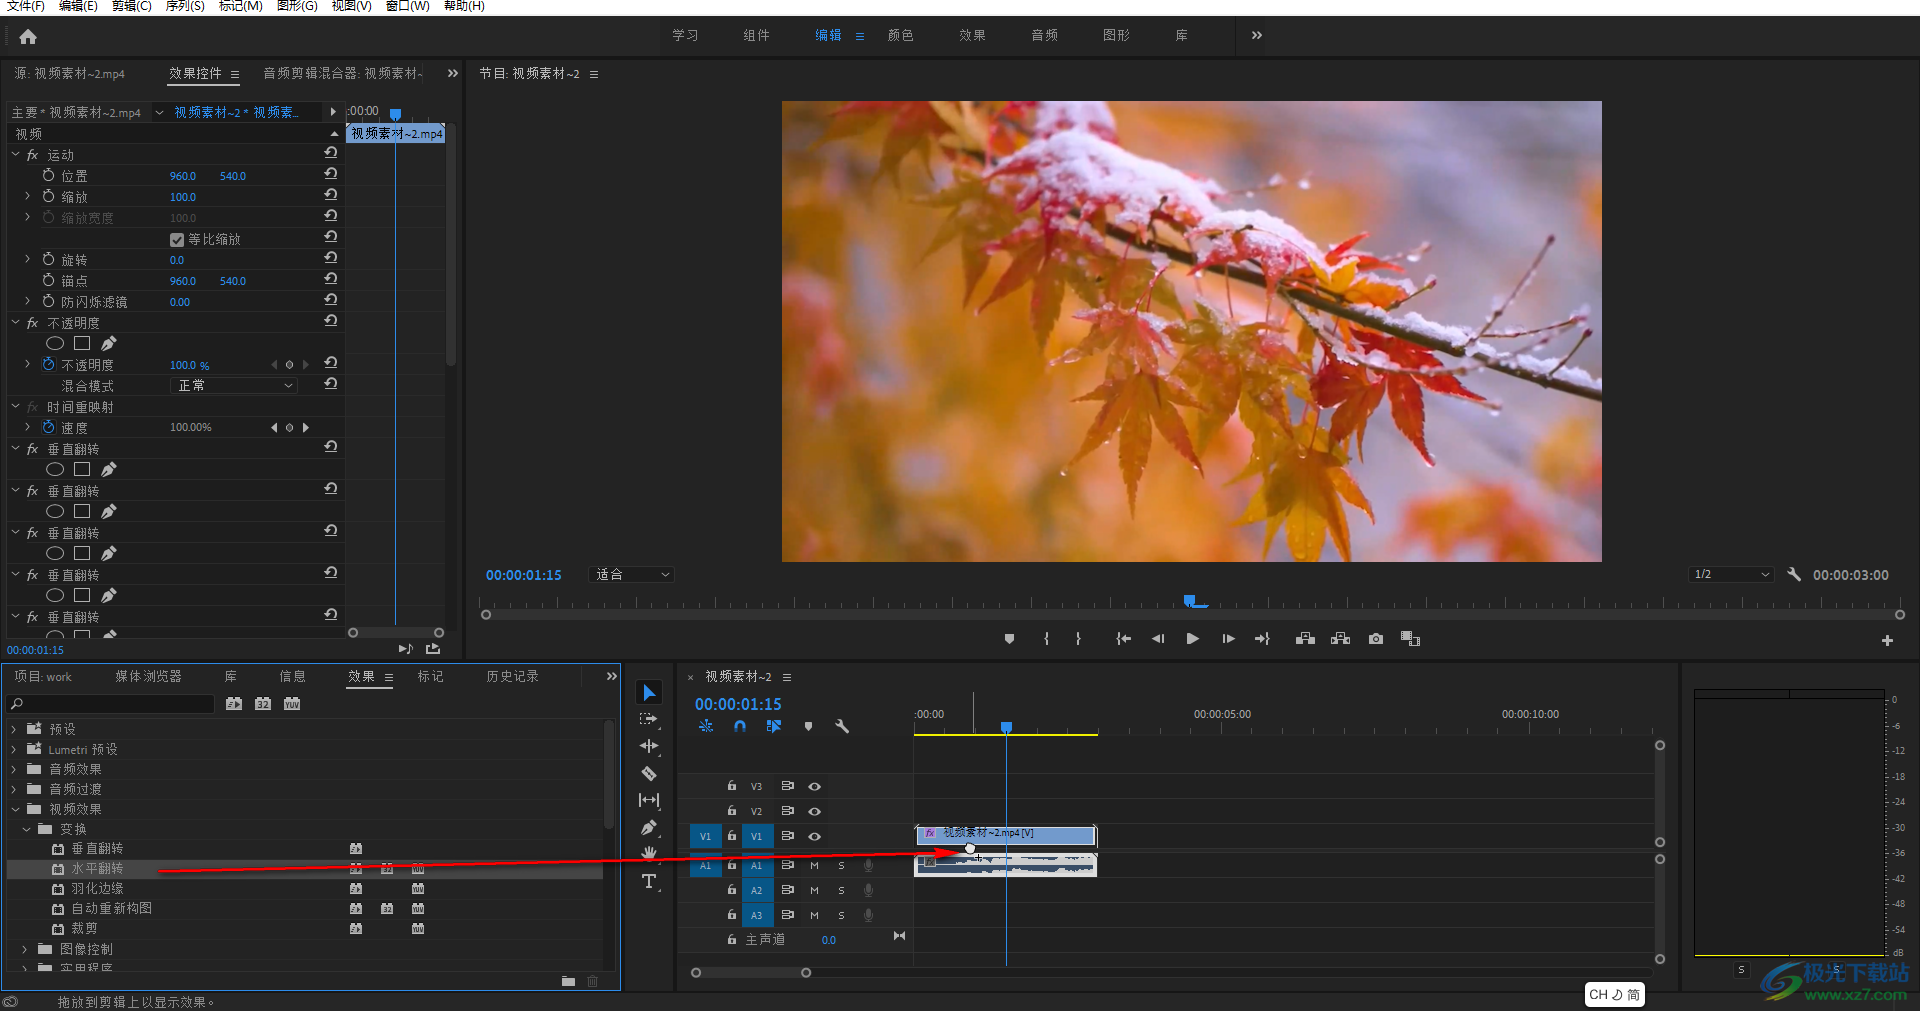Collapse the 视频效果 folder
1920x1011 pixels.
pyautogui.click(x=14, y=809)
